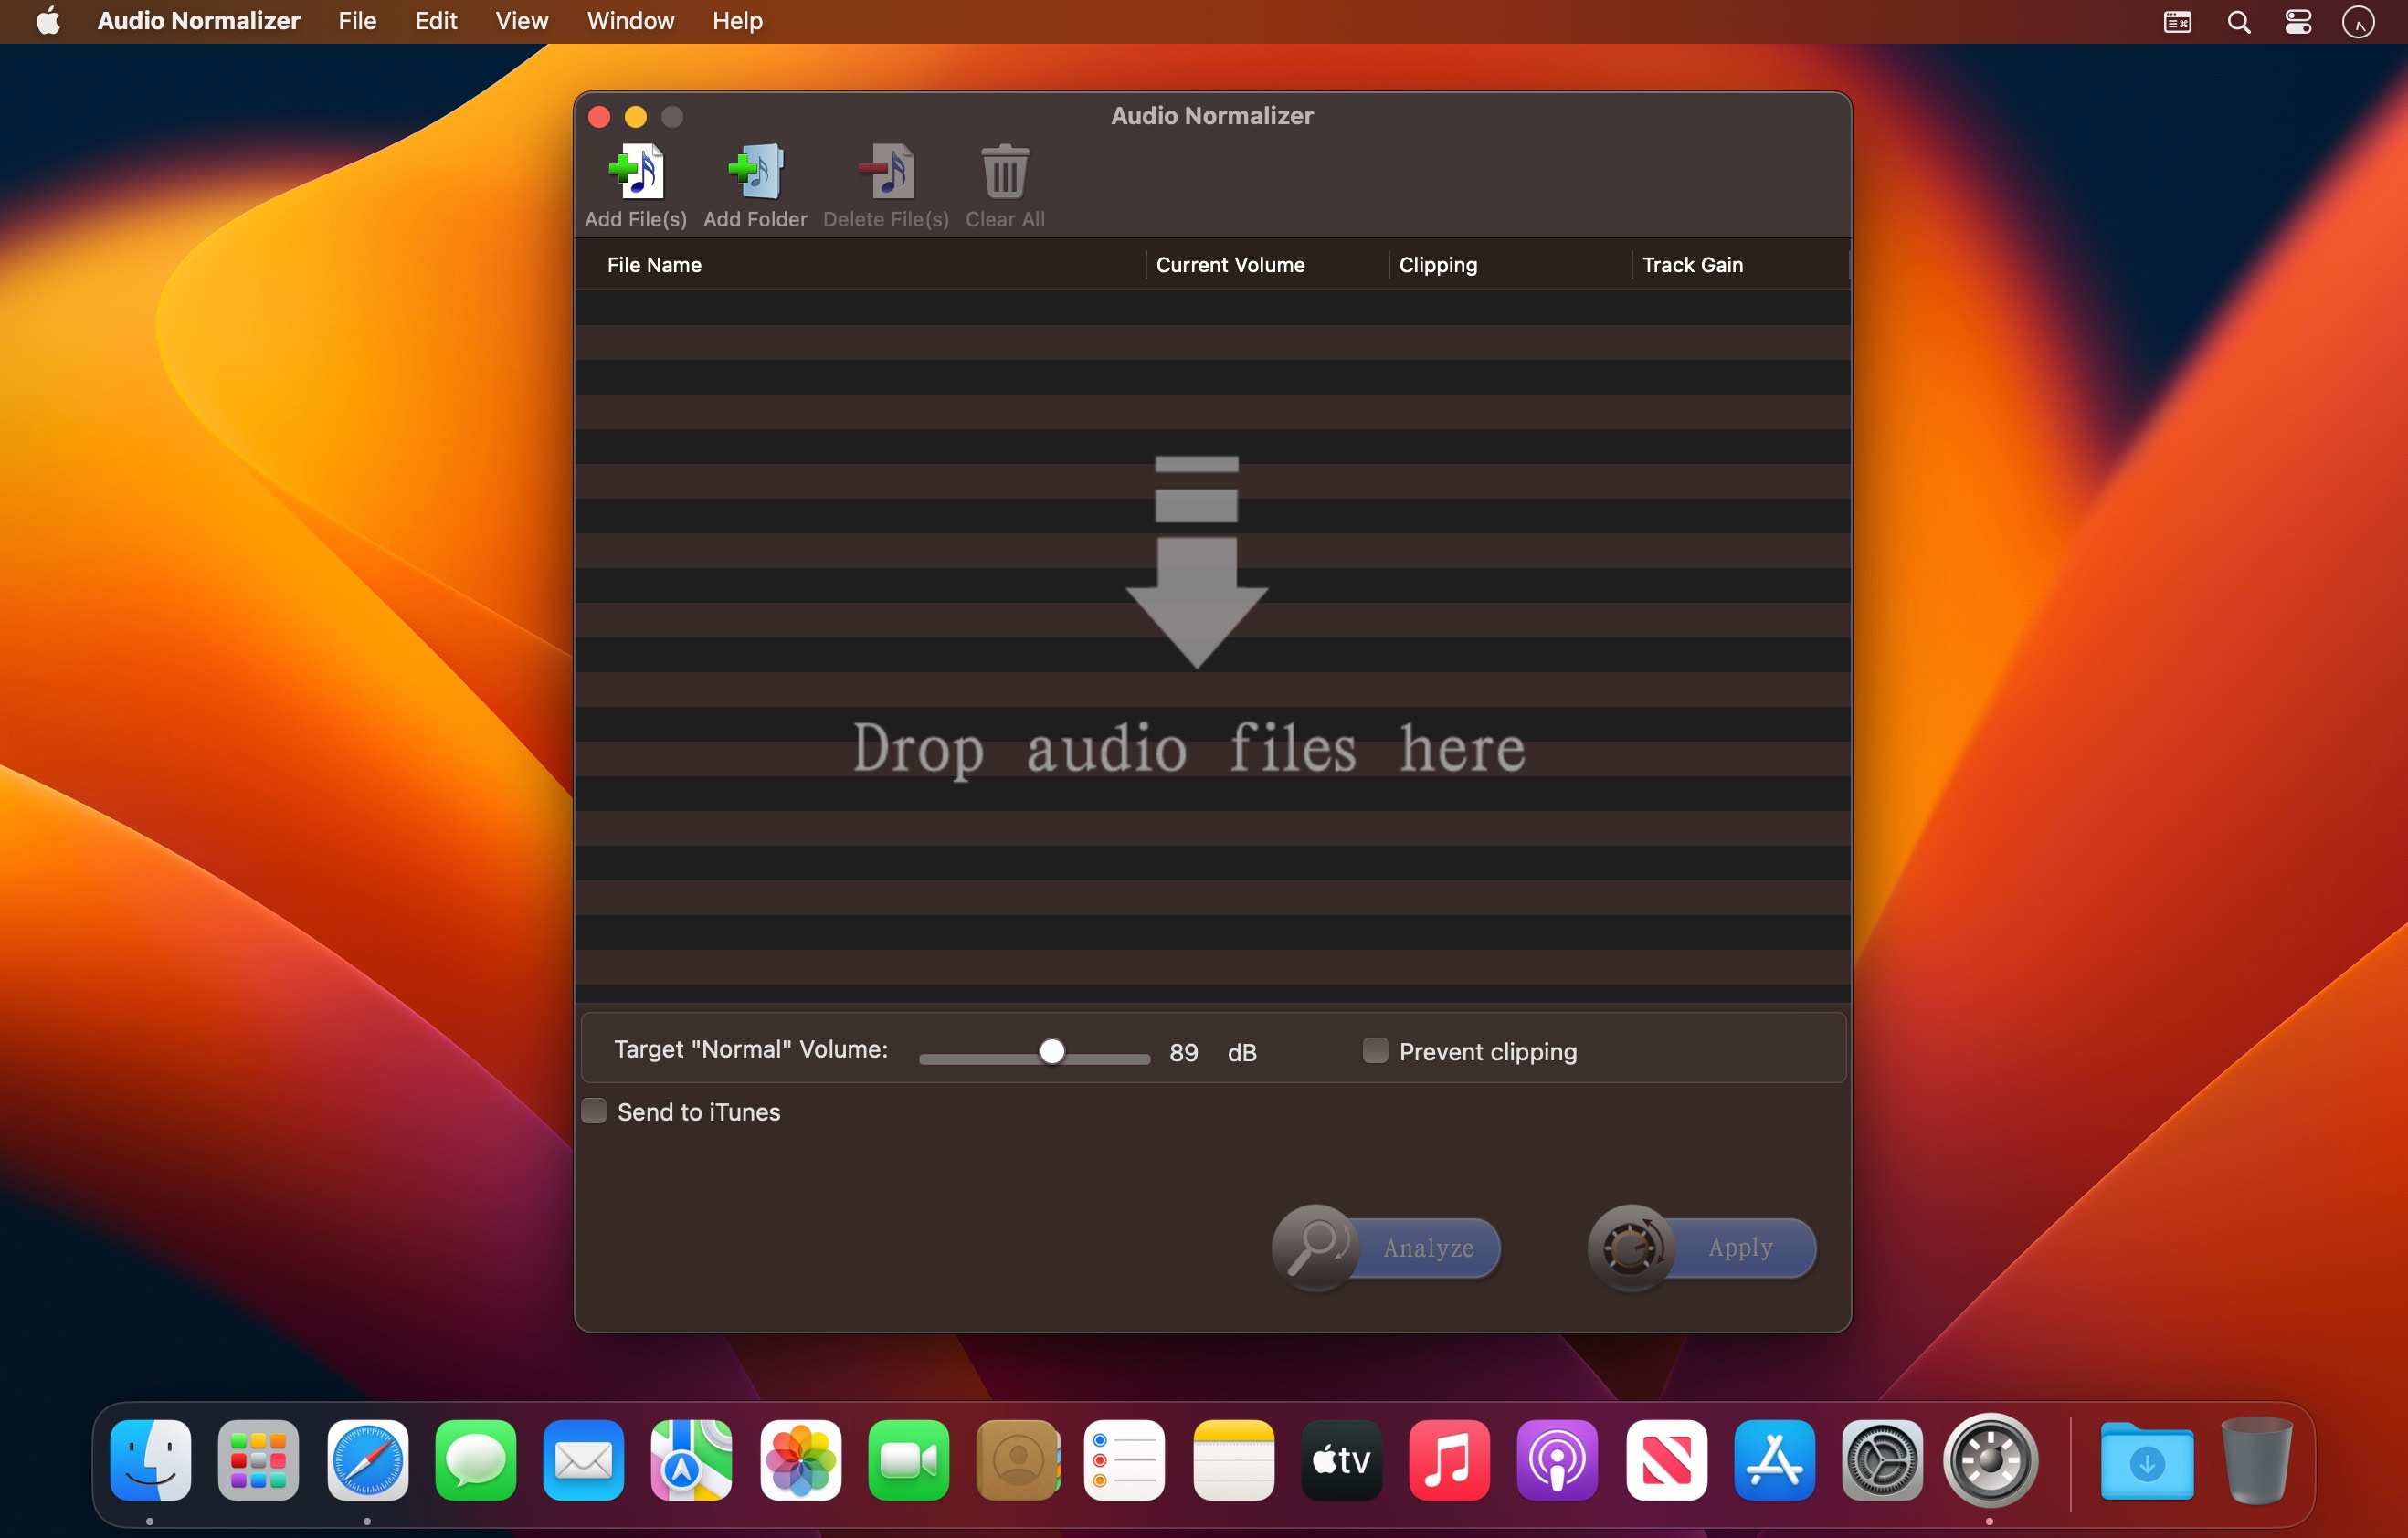Click the Clear All trash icon
Viewport: 2408px width, 1538px height.
coord(1005,172)
